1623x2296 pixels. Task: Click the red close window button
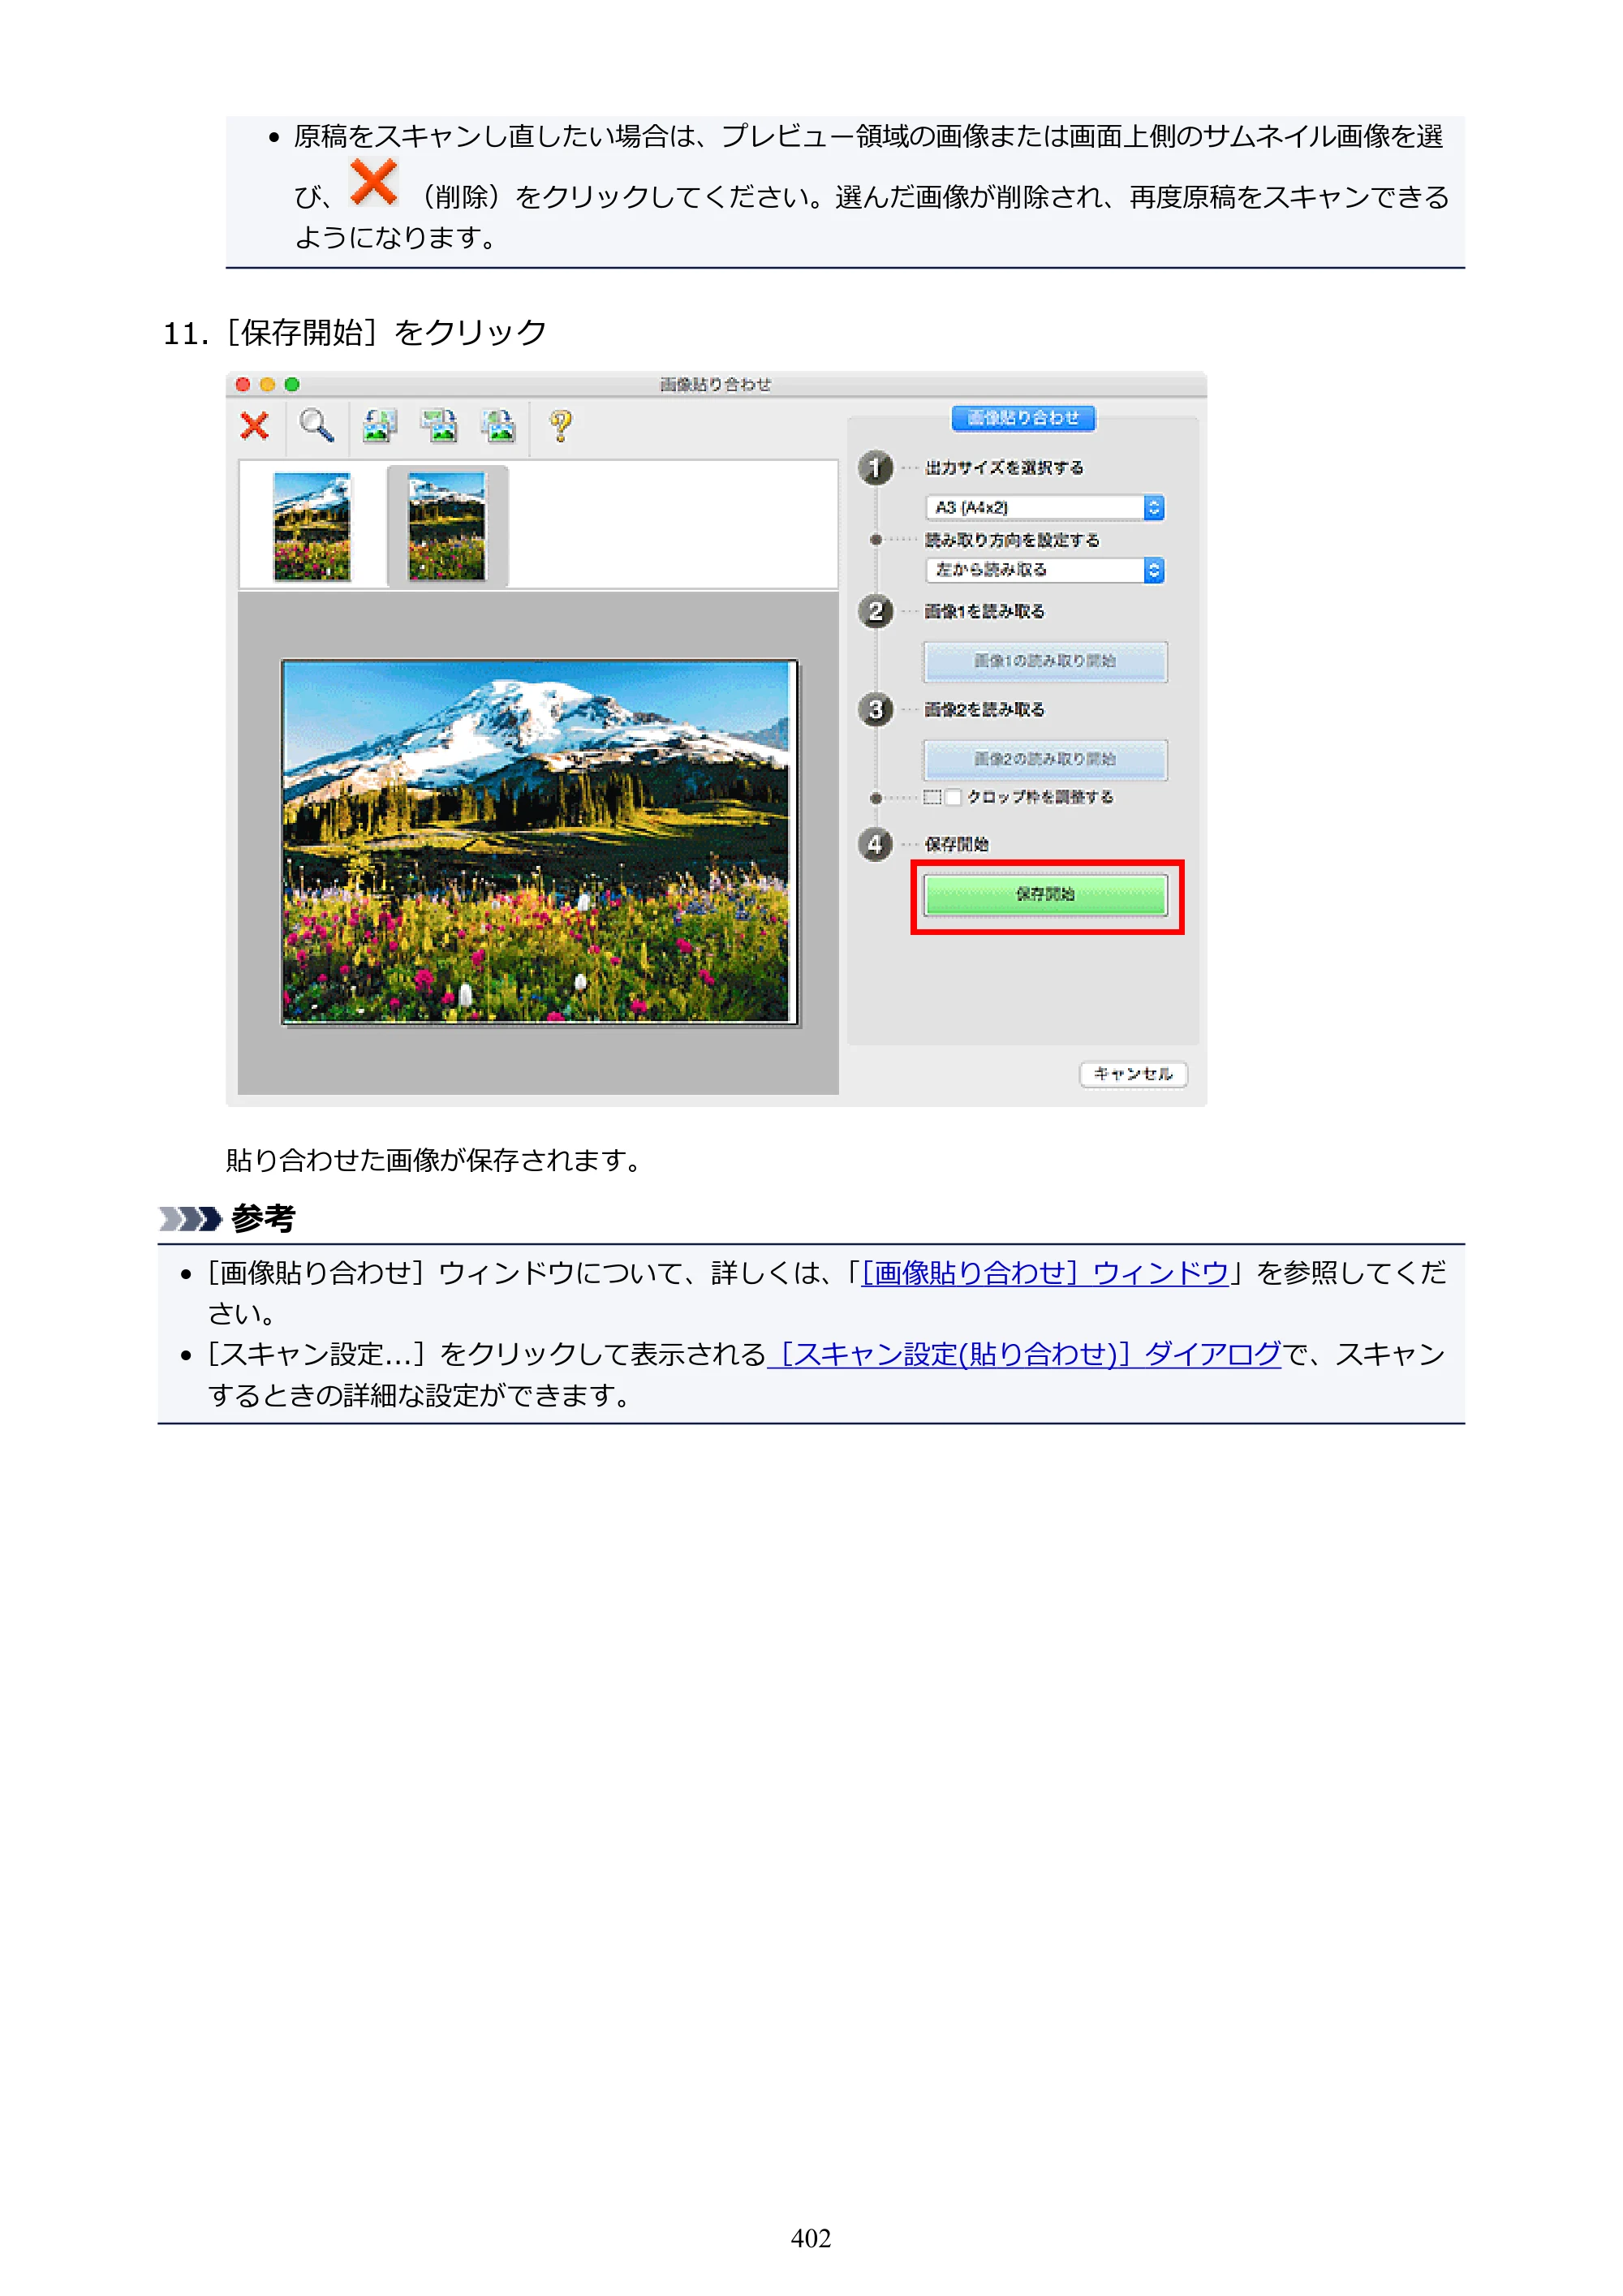[x=243, y=385]
